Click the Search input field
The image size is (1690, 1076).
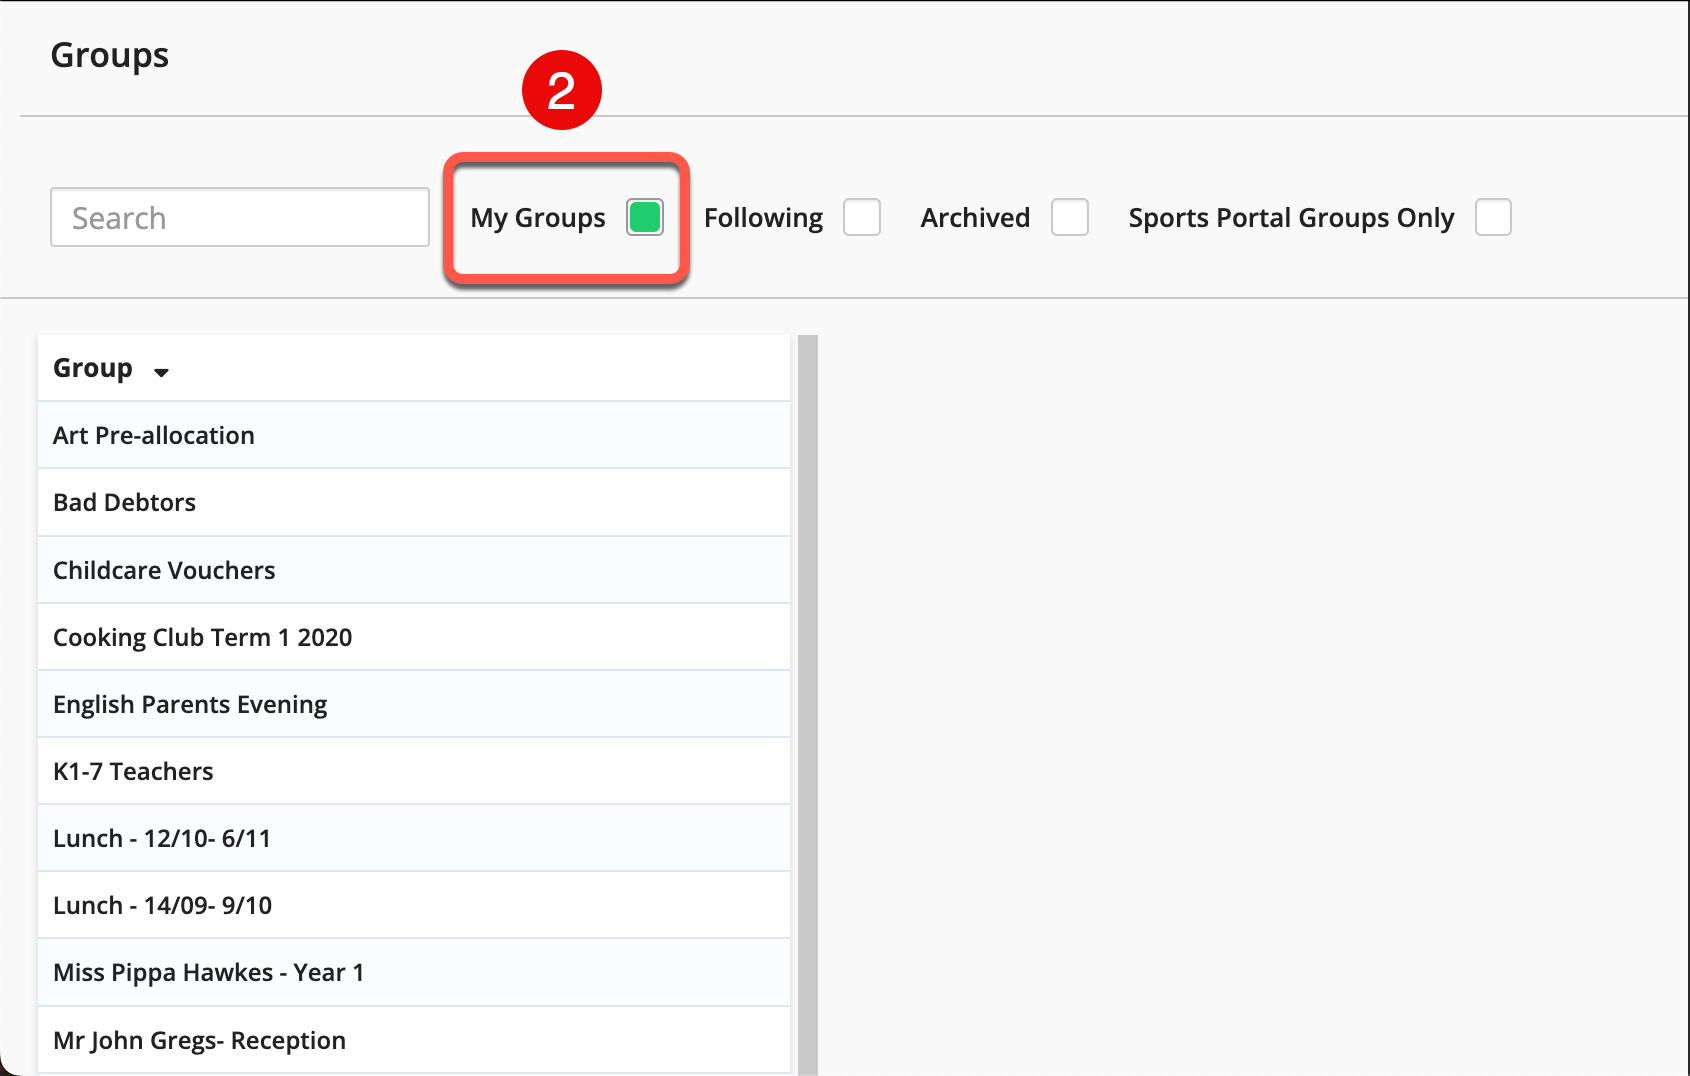pos(240,217)
